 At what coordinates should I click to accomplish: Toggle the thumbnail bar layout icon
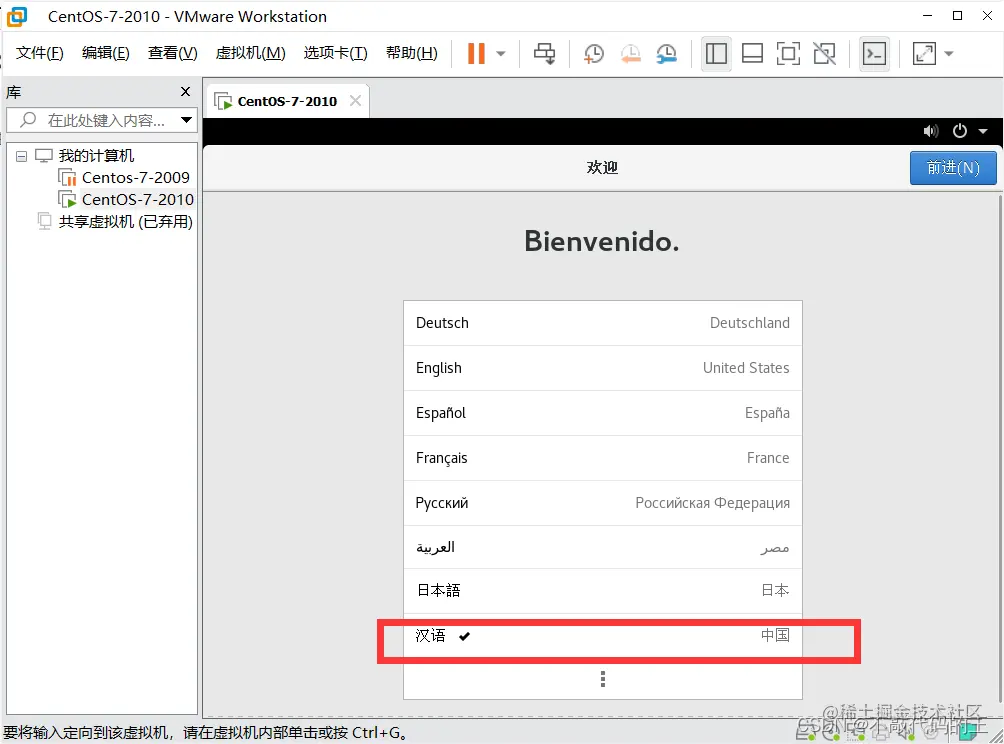pyautogui.click(x=752, y=54)
